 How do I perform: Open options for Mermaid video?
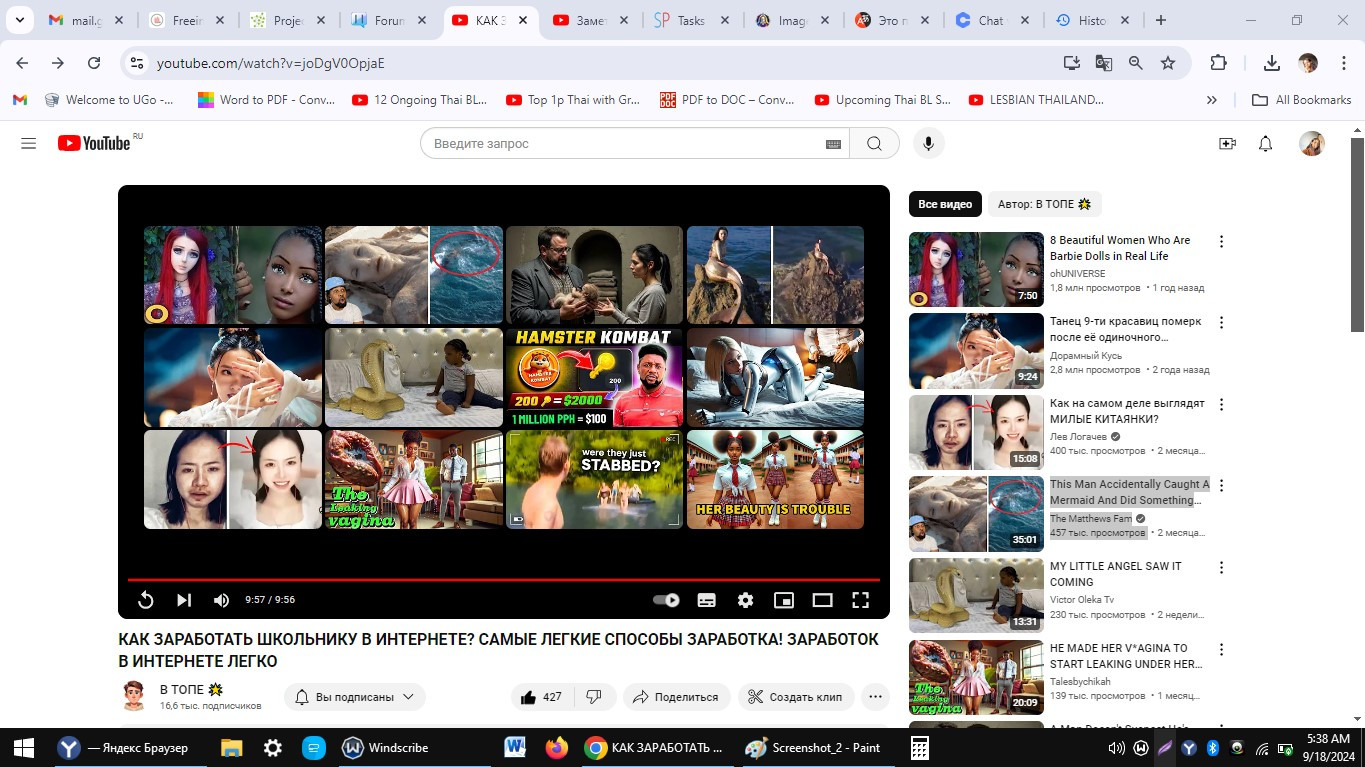1221,486
